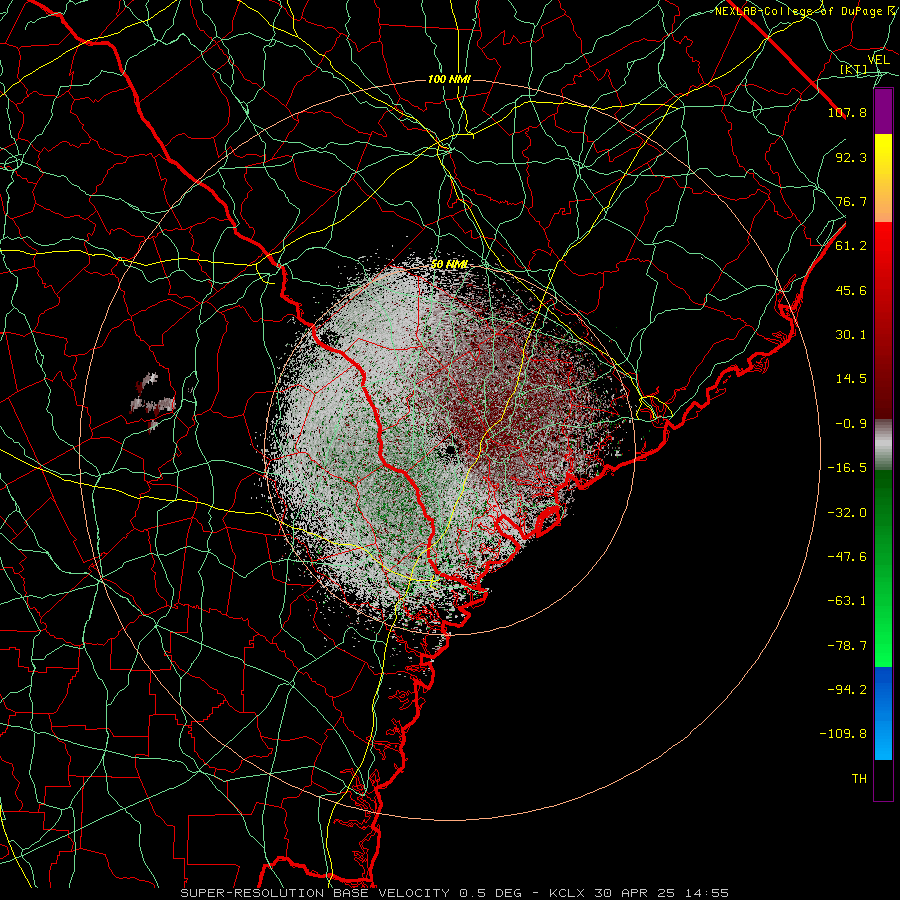Image resolution: width=900 pixels, height=900 pixels.
Task: Select the -109.8 value on the velocity scale
Action: (x=843, y=734)
